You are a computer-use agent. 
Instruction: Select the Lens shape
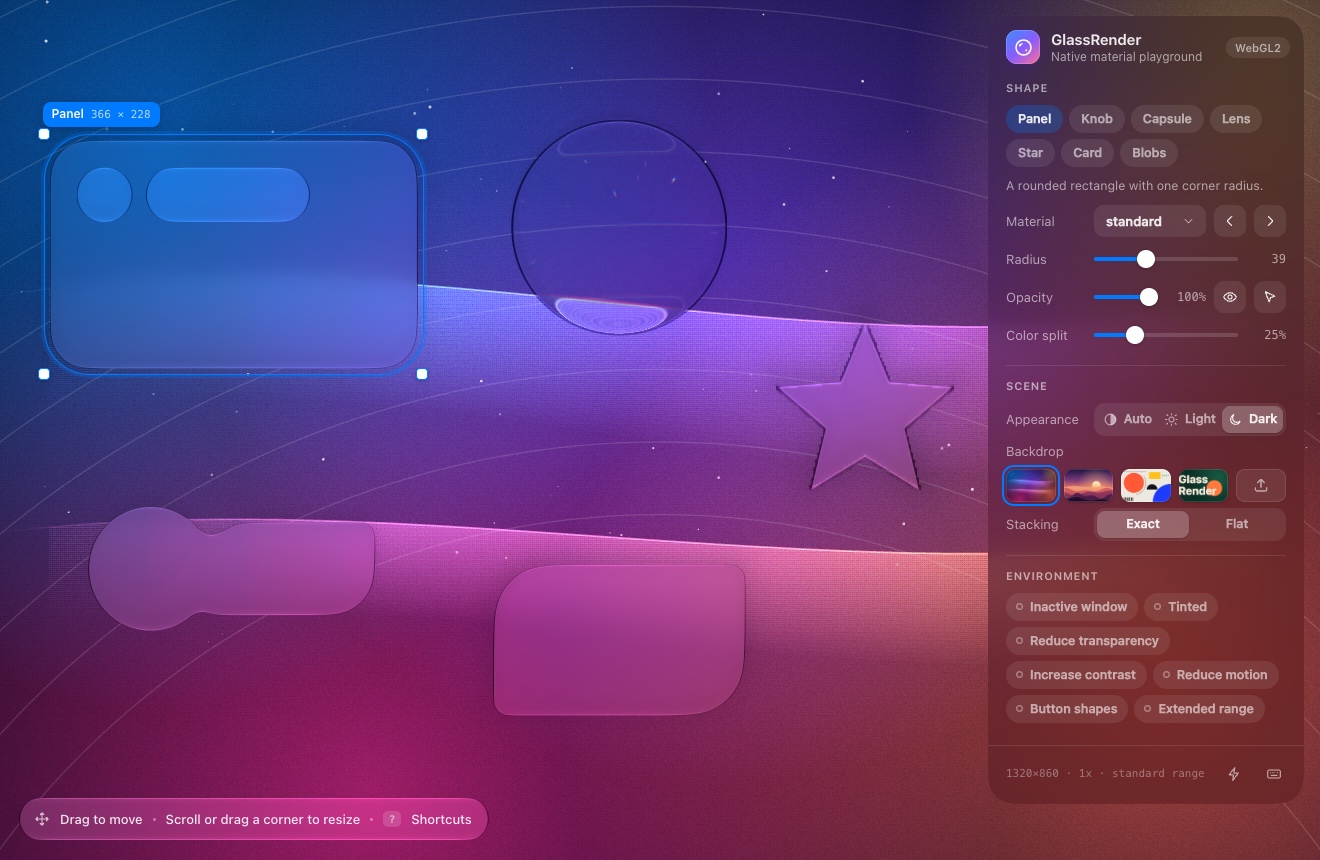pyautogui.click(x=1236, y=119)
